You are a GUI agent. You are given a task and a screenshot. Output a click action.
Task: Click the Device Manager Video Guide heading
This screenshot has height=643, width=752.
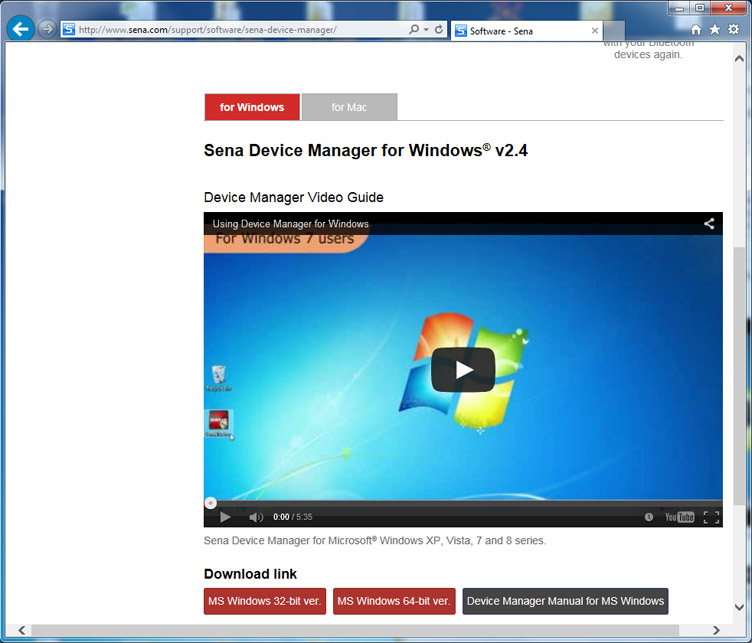click(294, 197)
